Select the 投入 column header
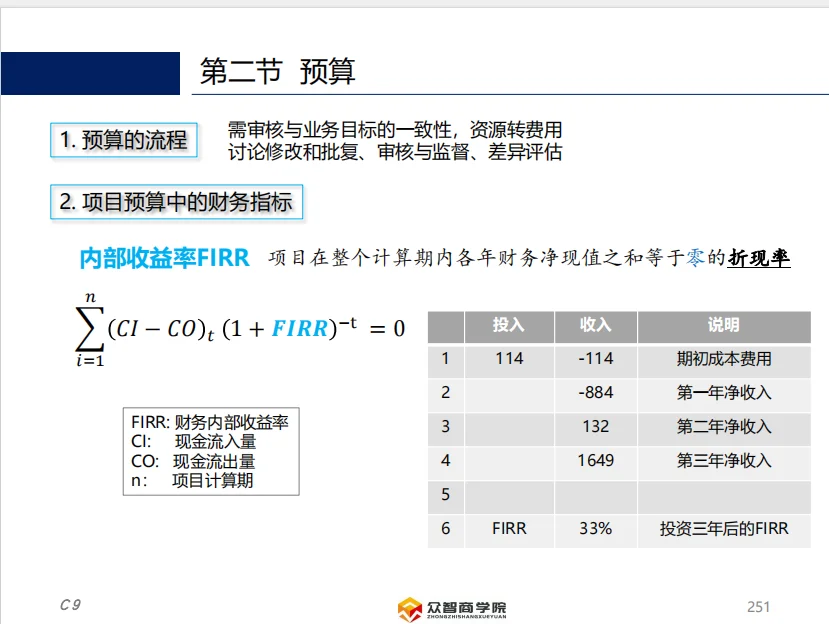 508,326
